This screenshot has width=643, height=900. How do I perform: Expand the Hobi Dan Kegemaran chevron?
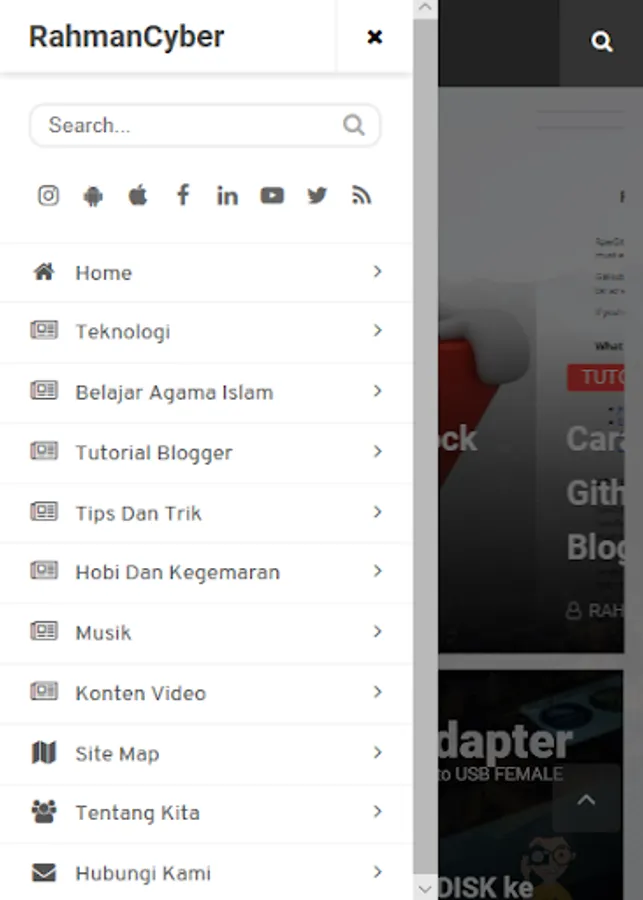(377, 571)
